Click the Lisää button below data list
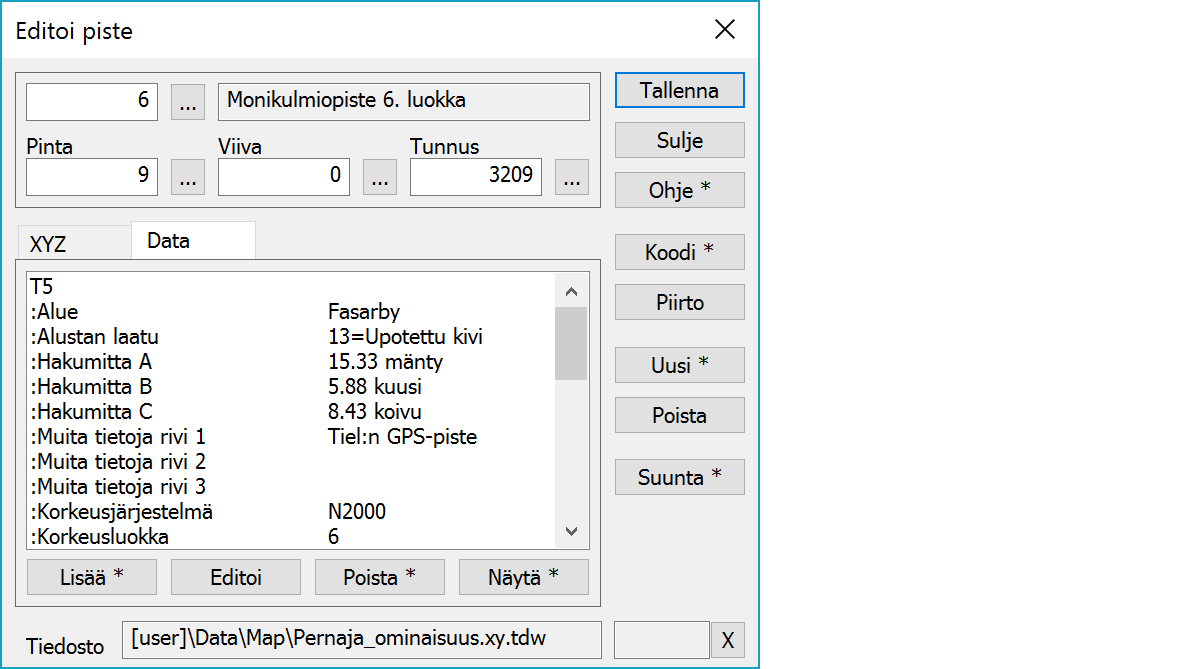The height and width of the screenshot is (669, 1200). click(92, 577)
